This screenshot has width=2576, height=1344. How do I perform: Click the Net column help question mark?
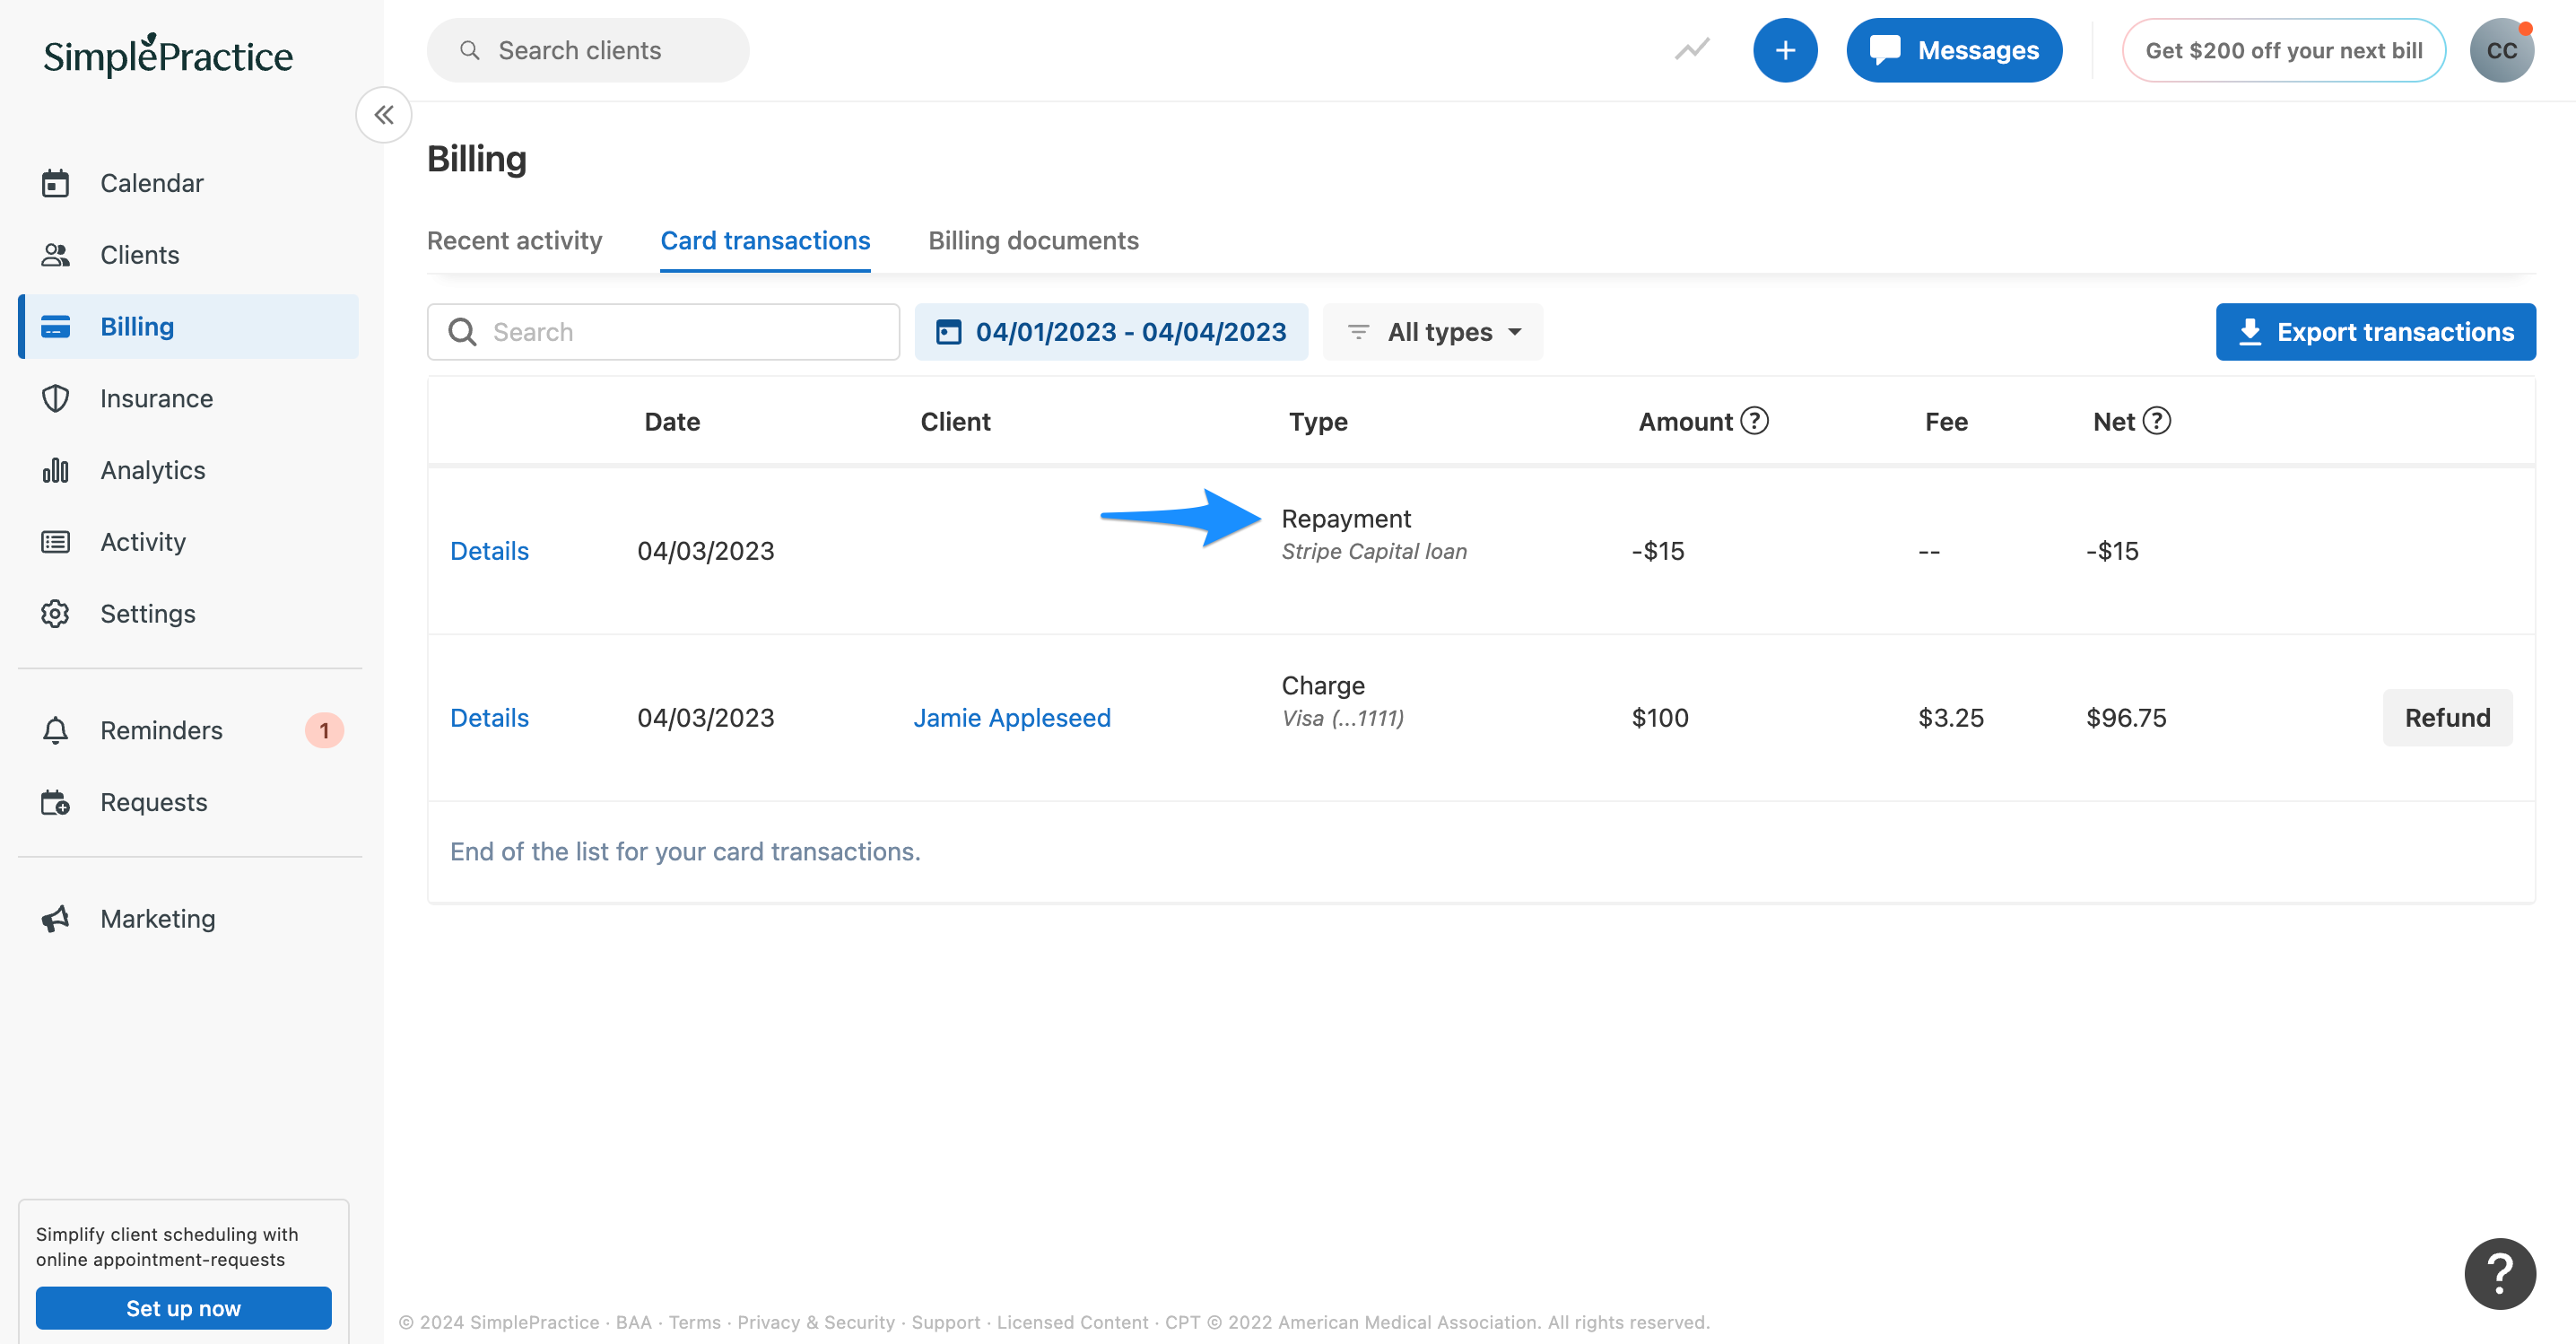tap(2157, 421)
